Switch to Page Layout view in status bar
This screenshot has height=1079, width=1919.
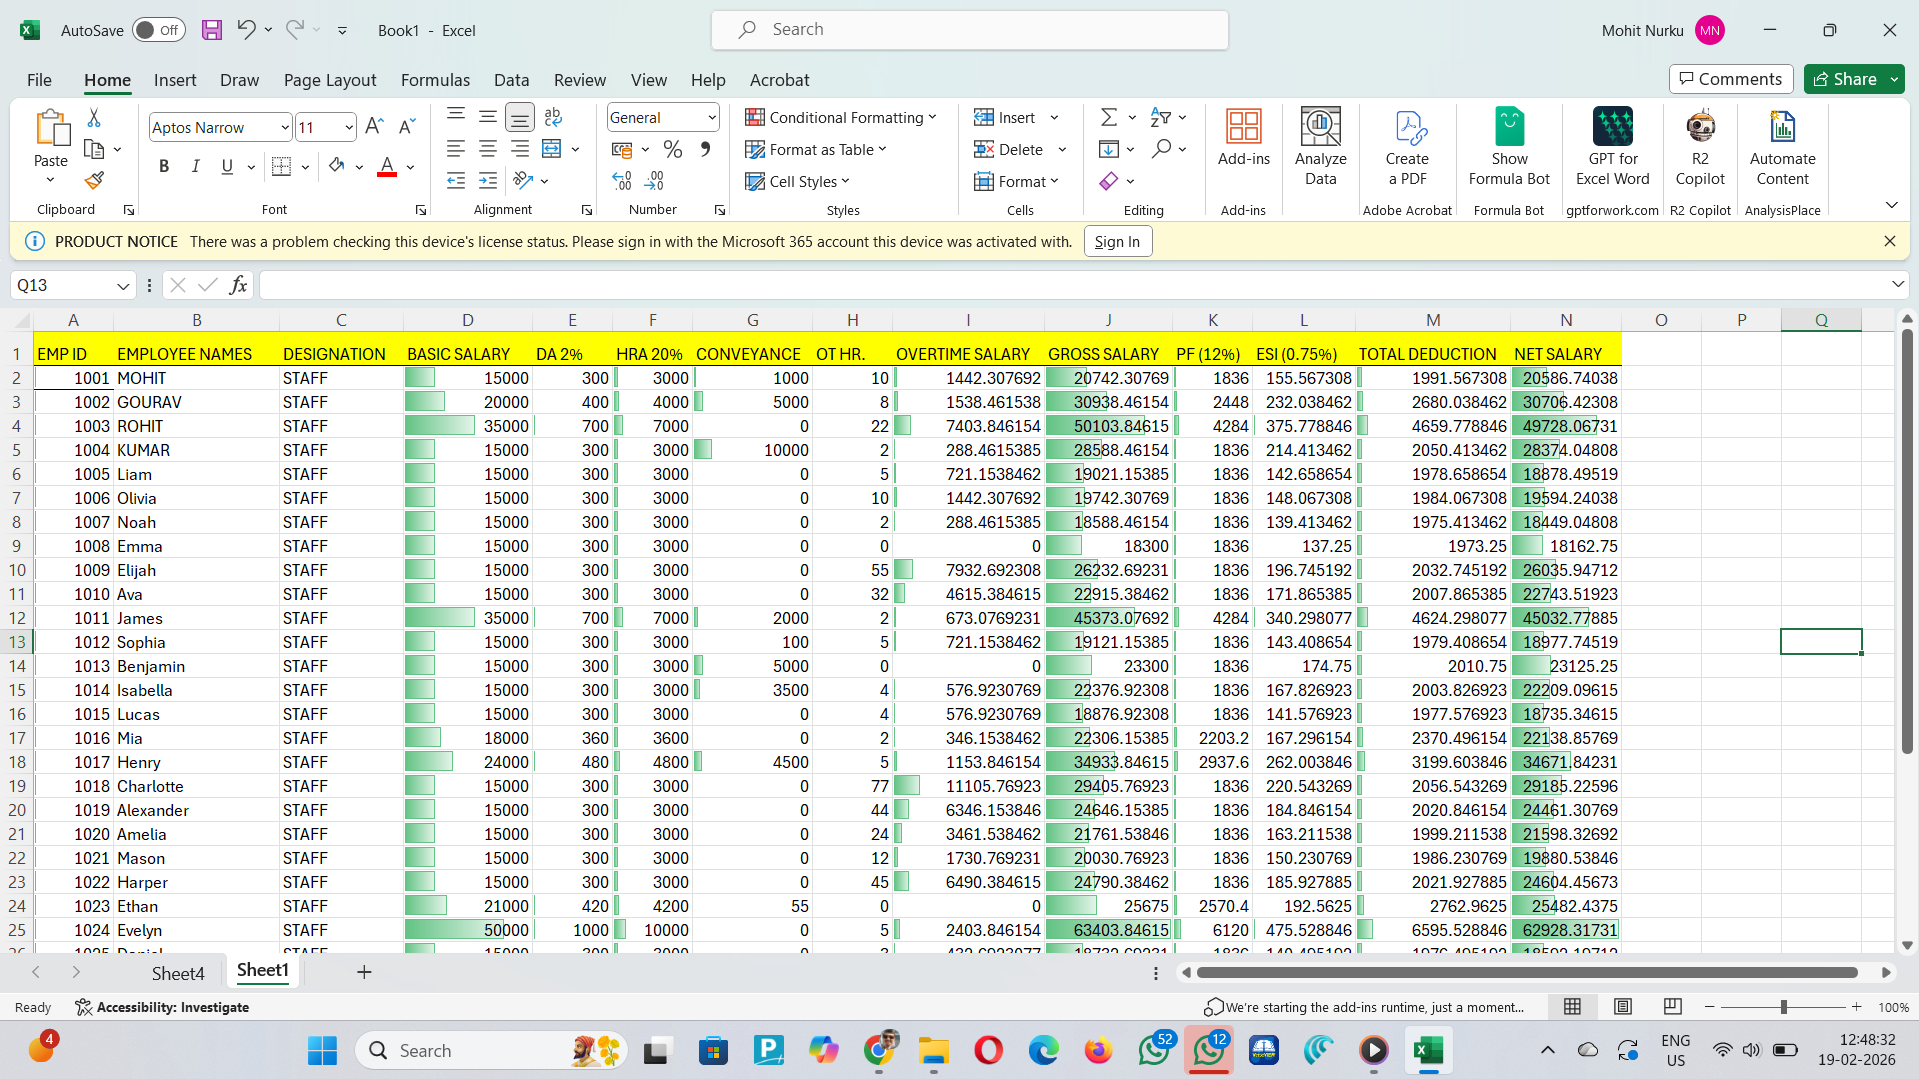tap(1623, 1007)
